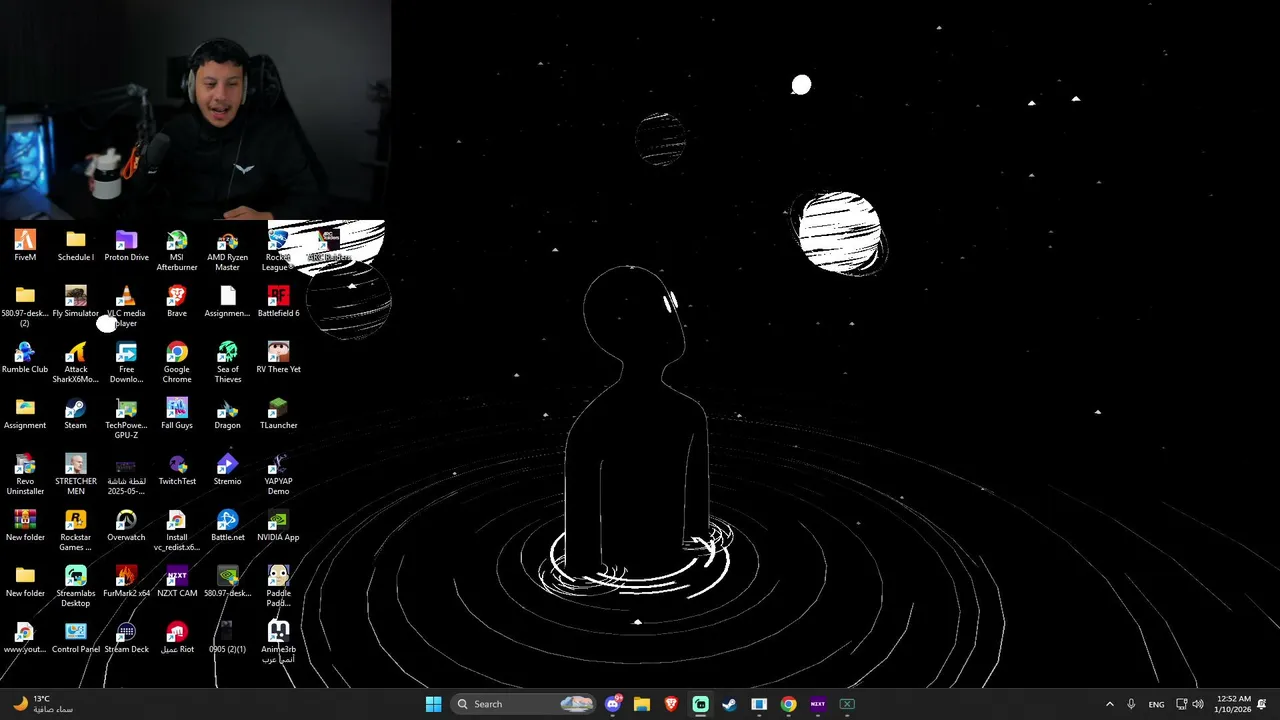Launch the Steam desktop shortcut
1280x720 pixels.
pos(76,414)
